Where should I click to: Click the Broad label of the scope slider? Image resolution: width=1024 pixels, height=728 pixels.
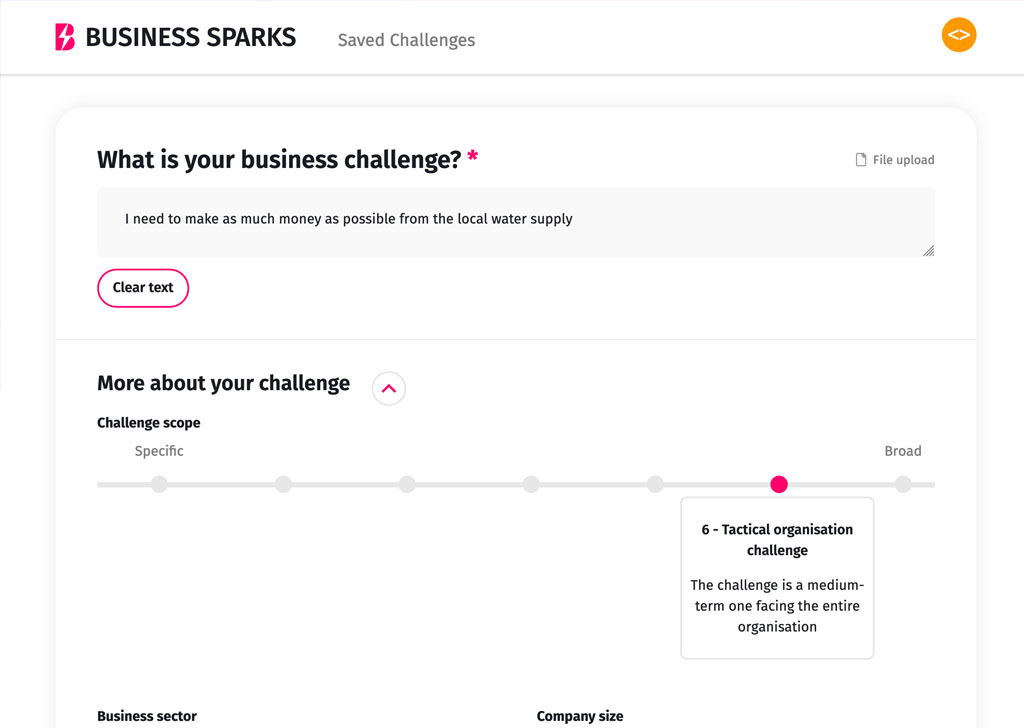903,451
